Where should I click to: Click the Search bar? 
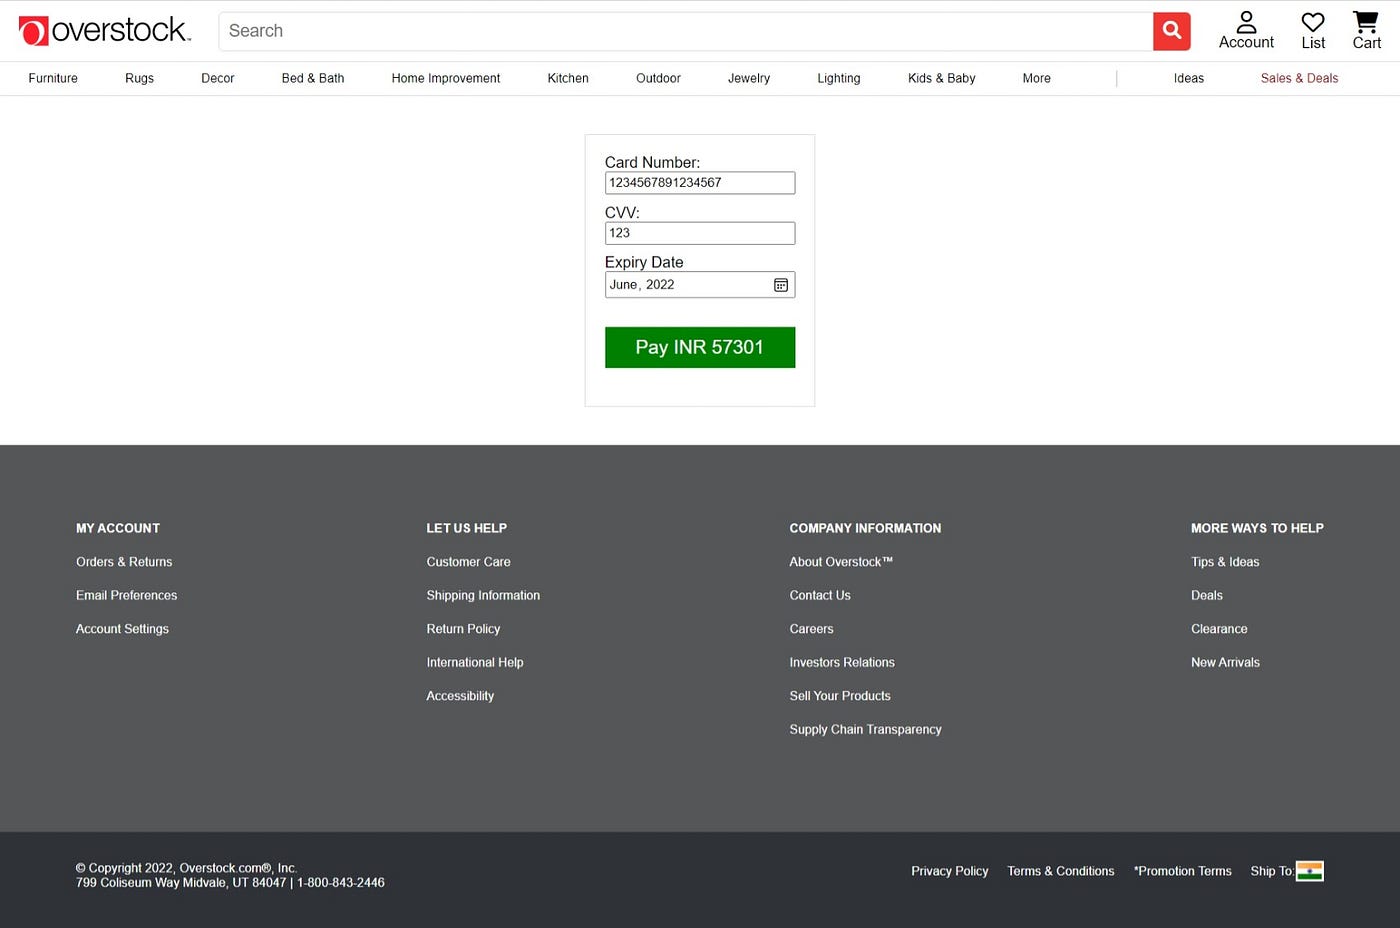click(x=690, y=31)
